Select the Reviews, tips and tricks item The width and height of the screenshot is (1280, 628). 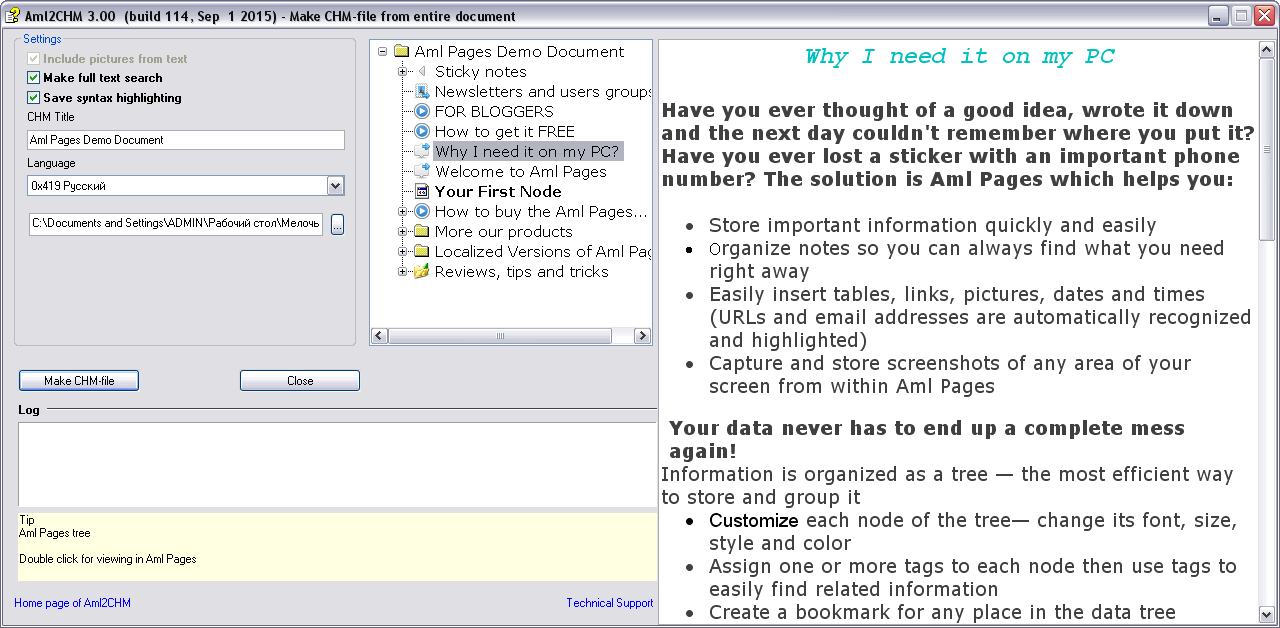522,272
